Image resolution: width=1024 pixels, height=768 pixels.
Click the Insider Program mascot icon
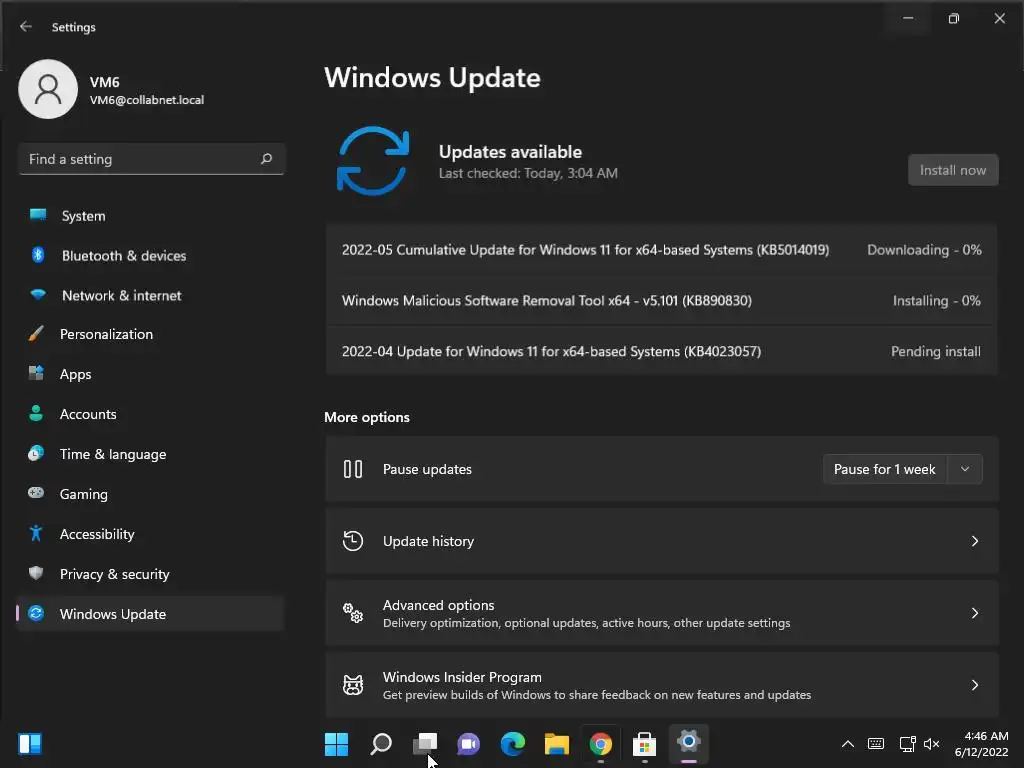pyautogui.click(x=353, y=684)
